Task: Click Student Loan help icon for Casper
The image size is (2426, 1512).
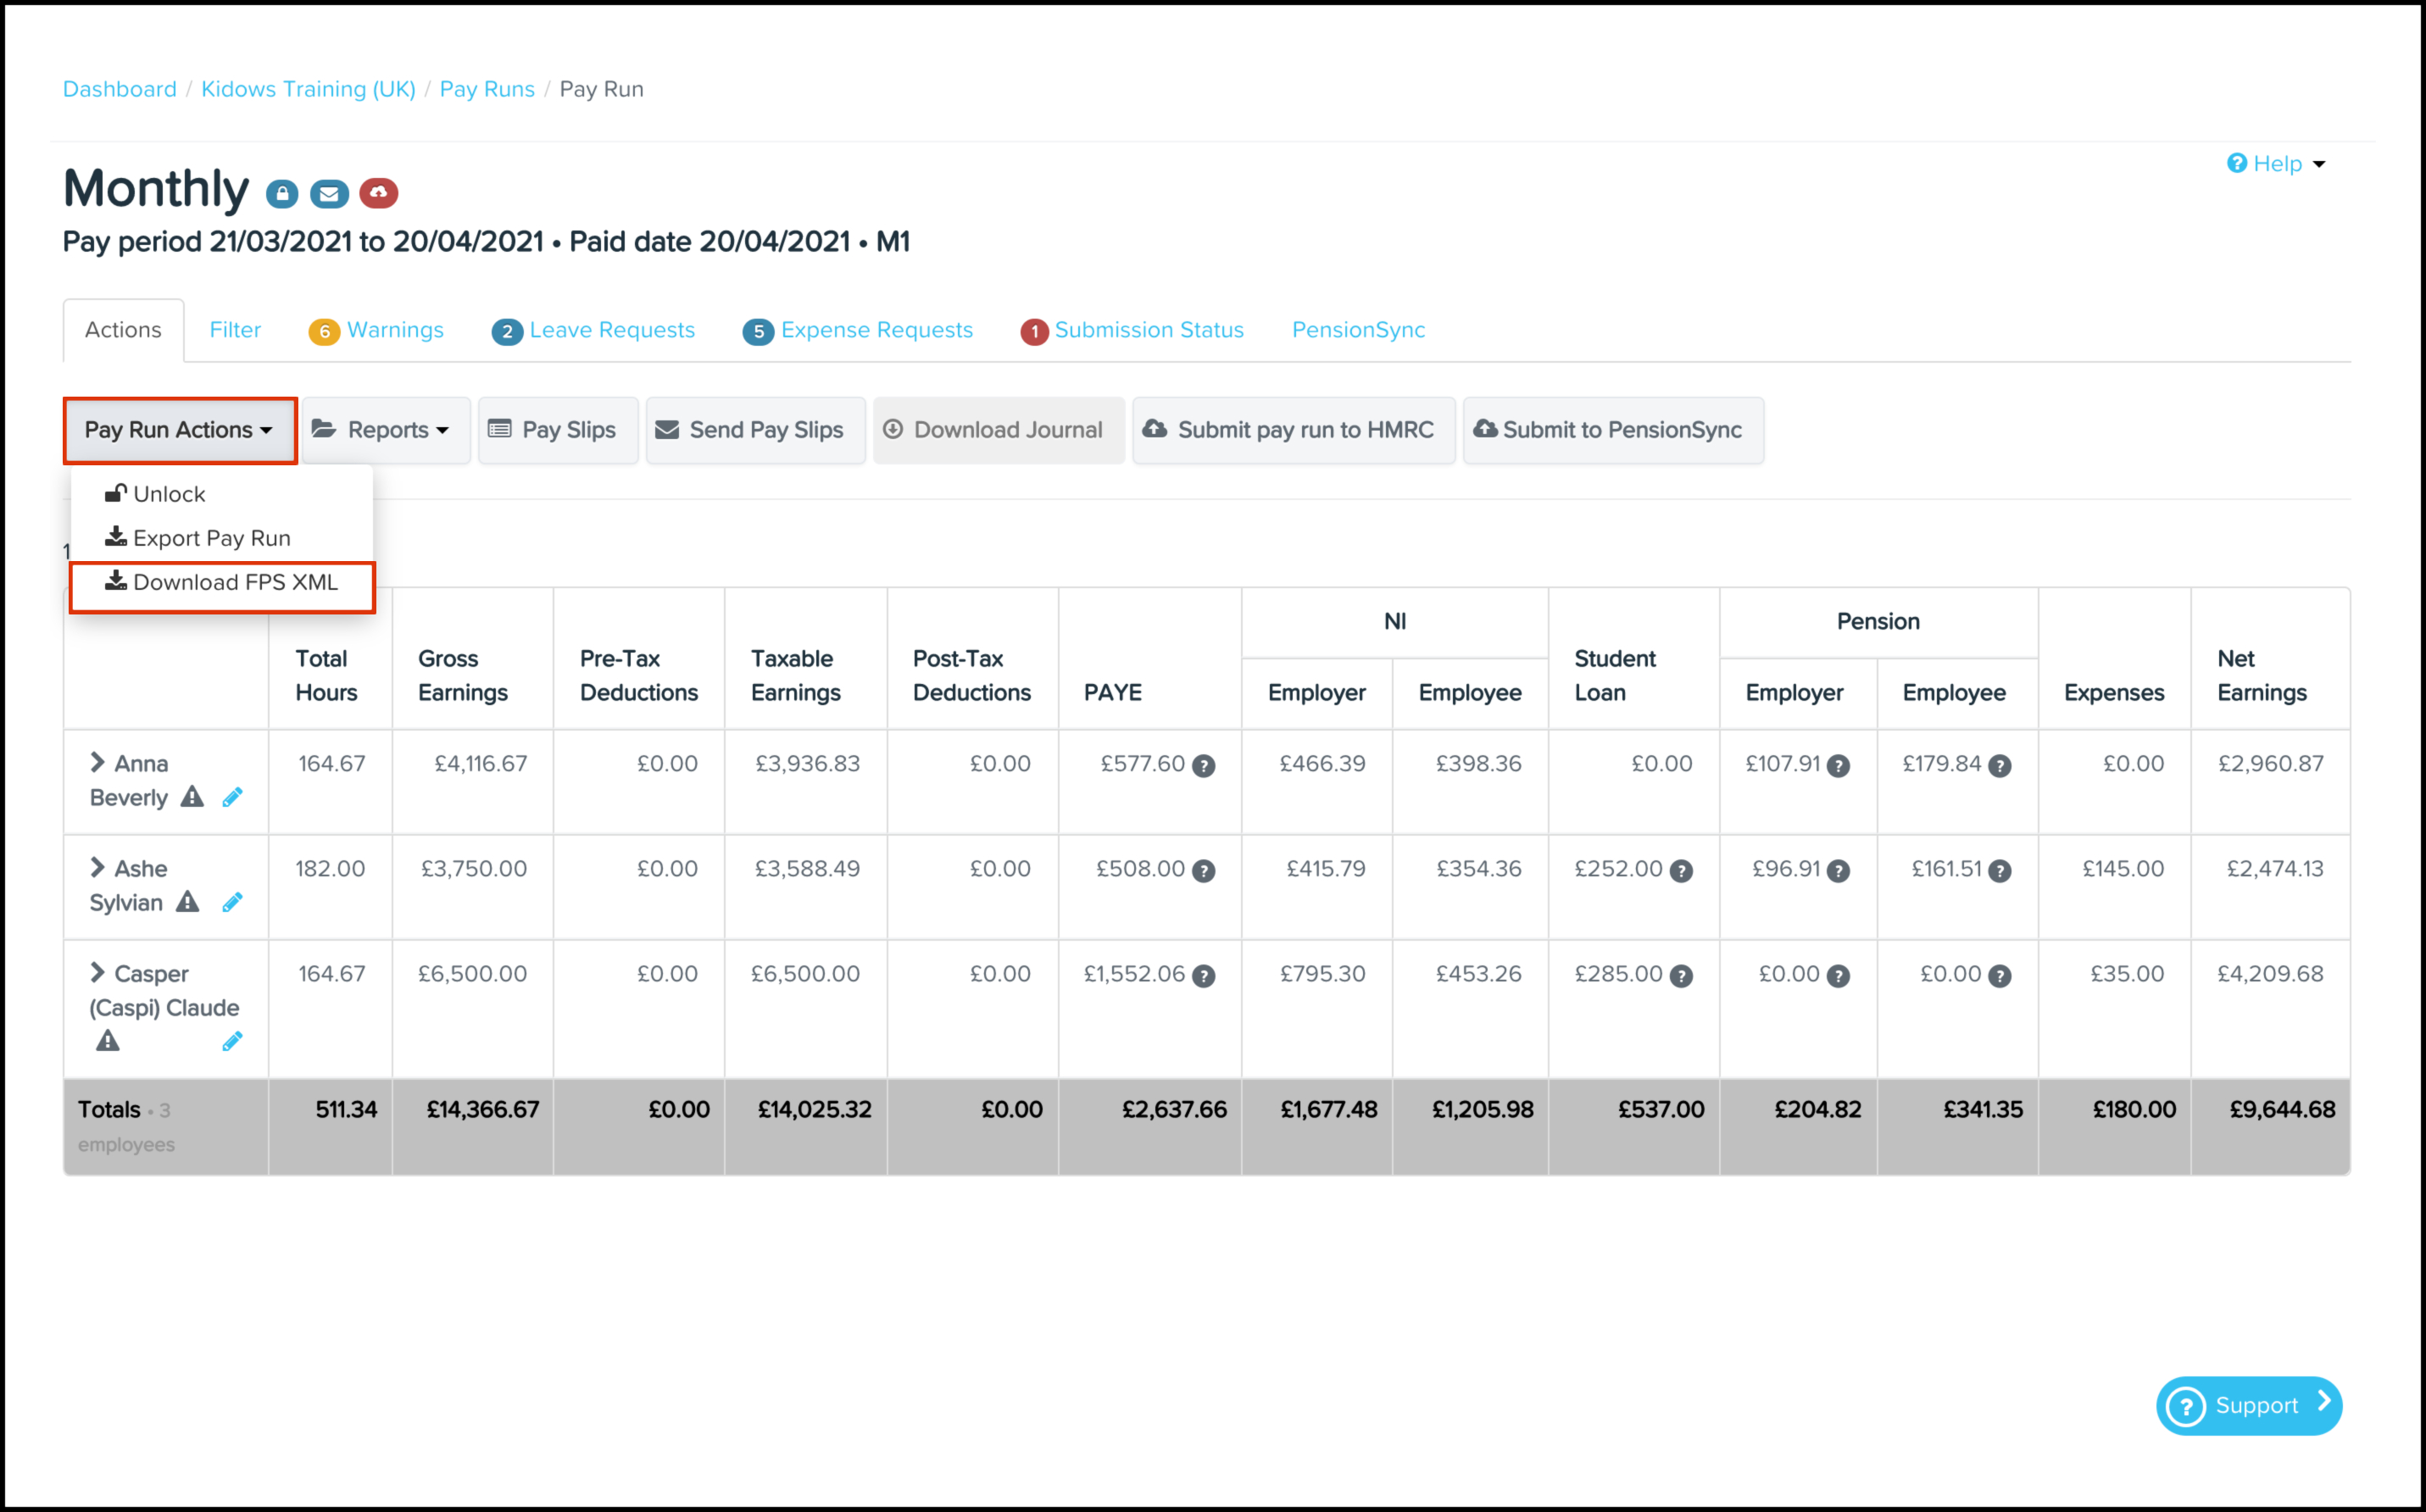Action: click(x=1682, y=976)
